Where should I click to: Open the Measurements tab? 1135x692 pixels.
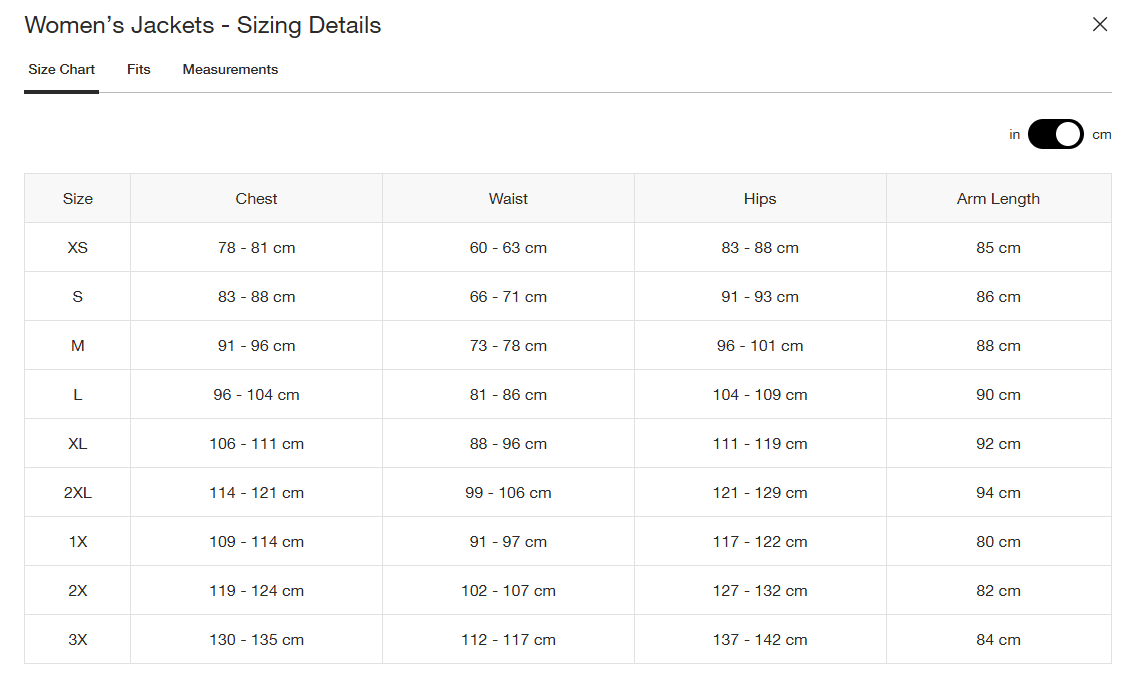(230, 70)
